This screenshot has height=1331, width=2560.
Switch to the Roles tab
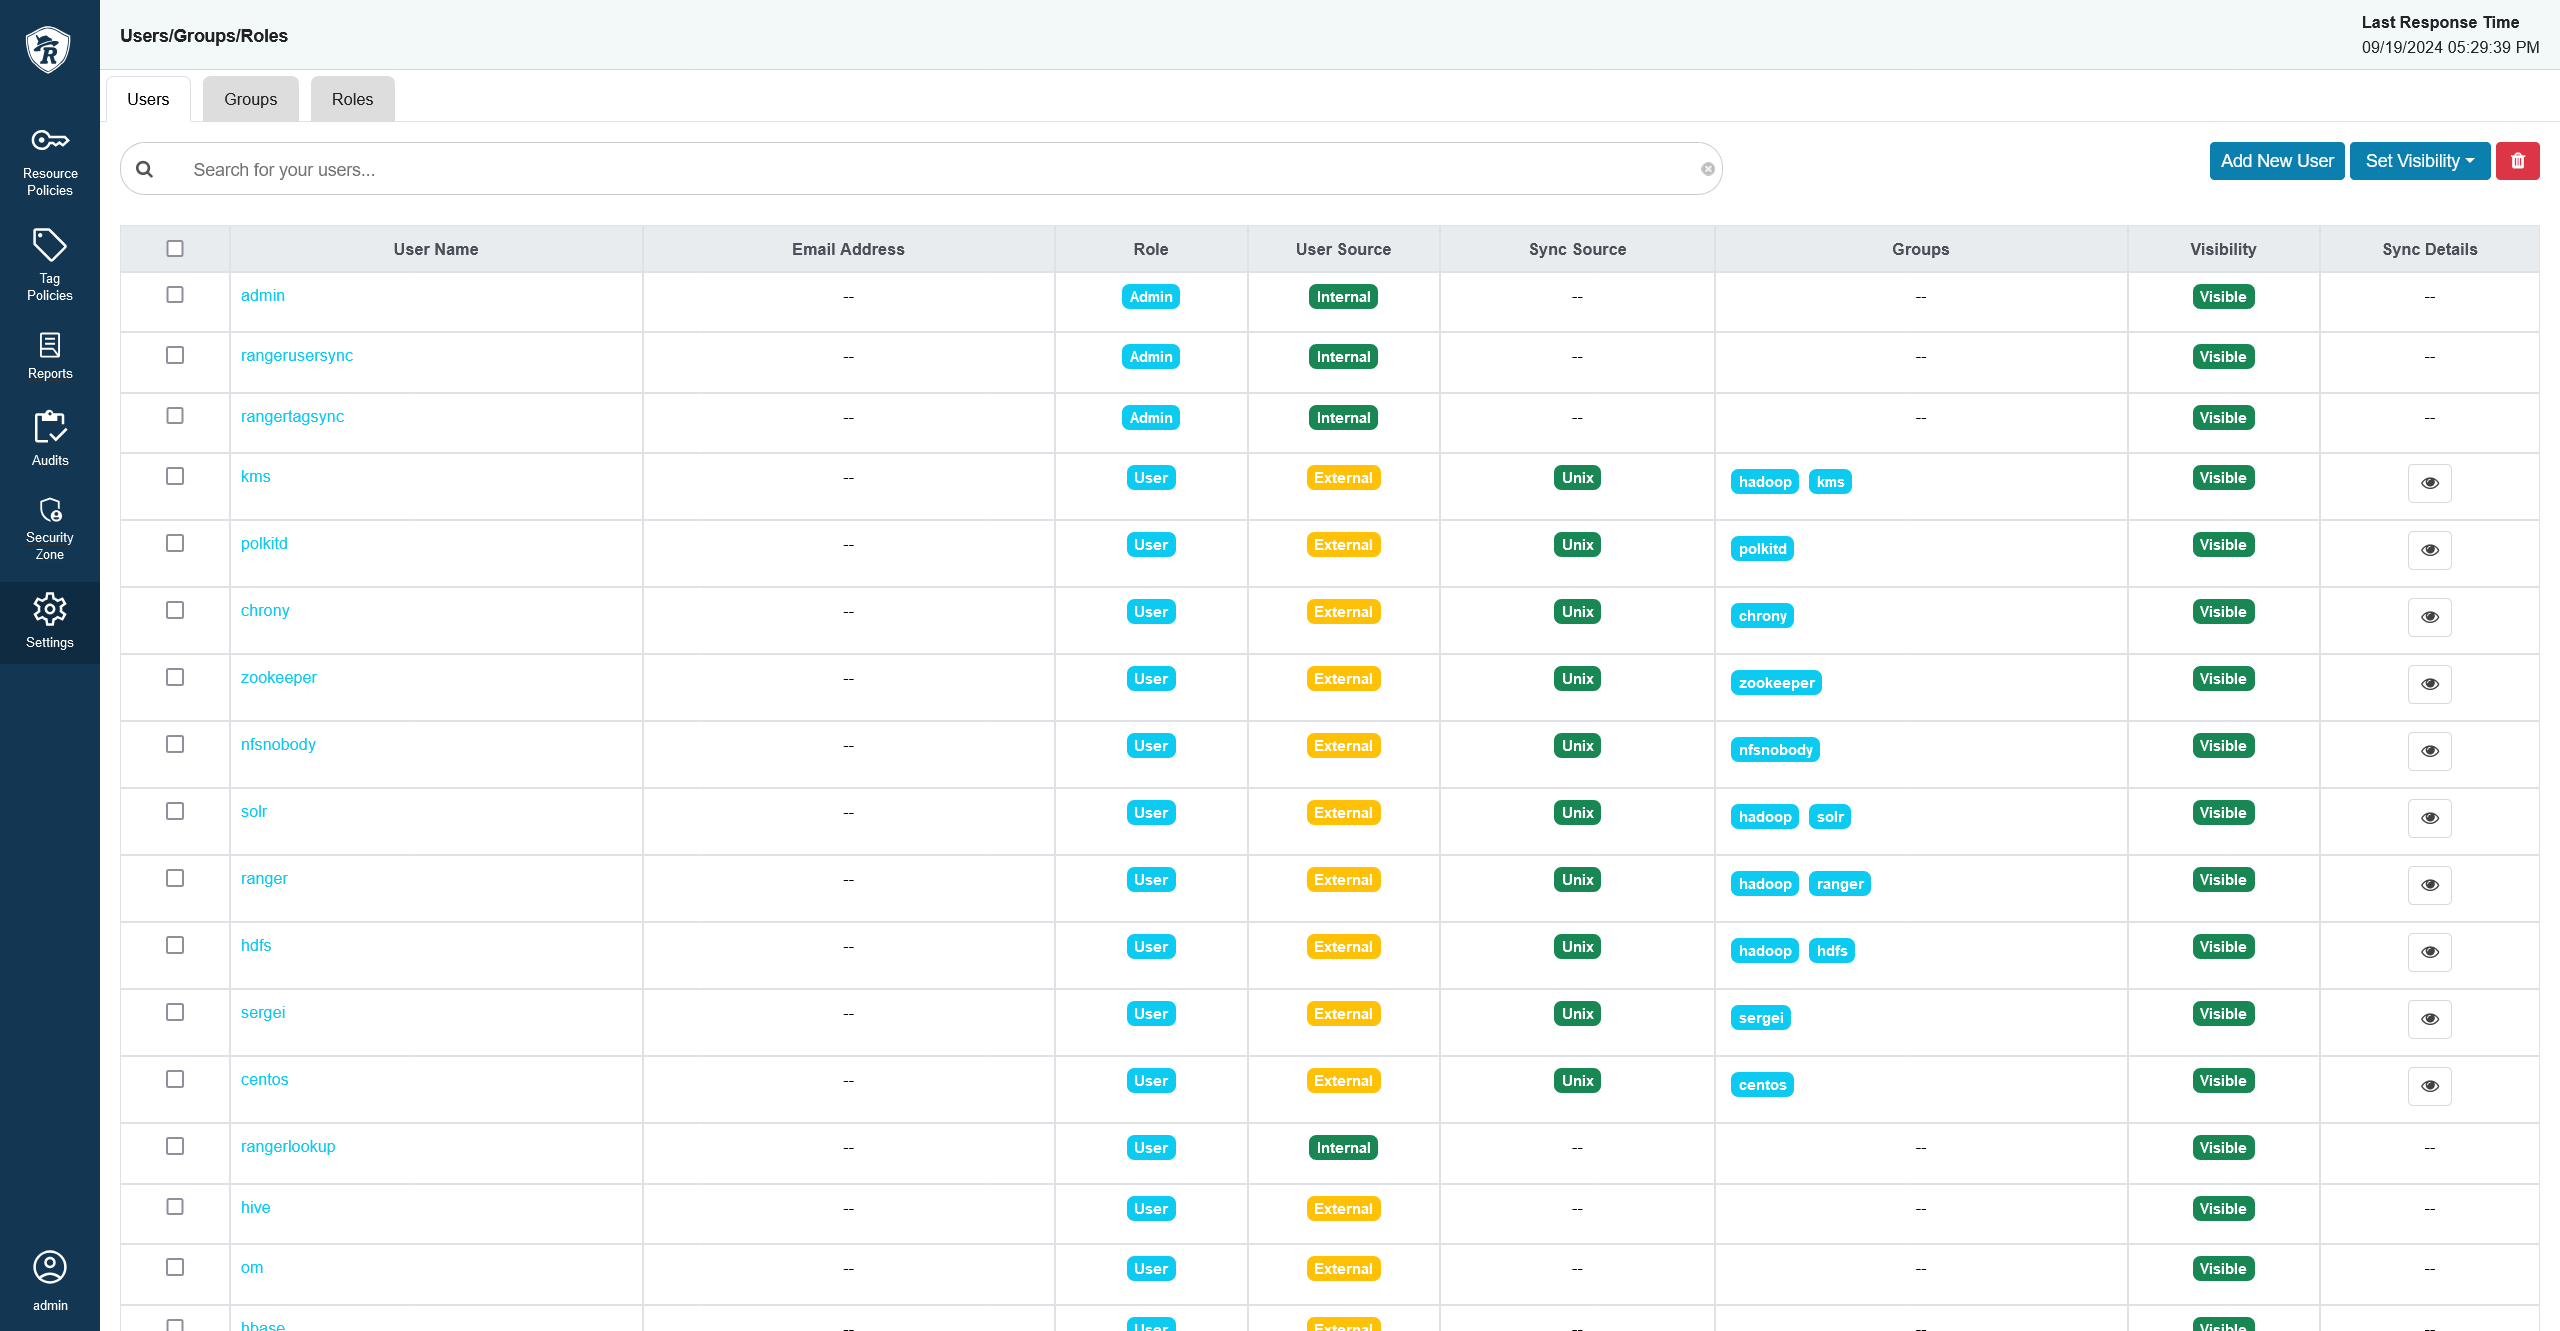tap(352, 98)
